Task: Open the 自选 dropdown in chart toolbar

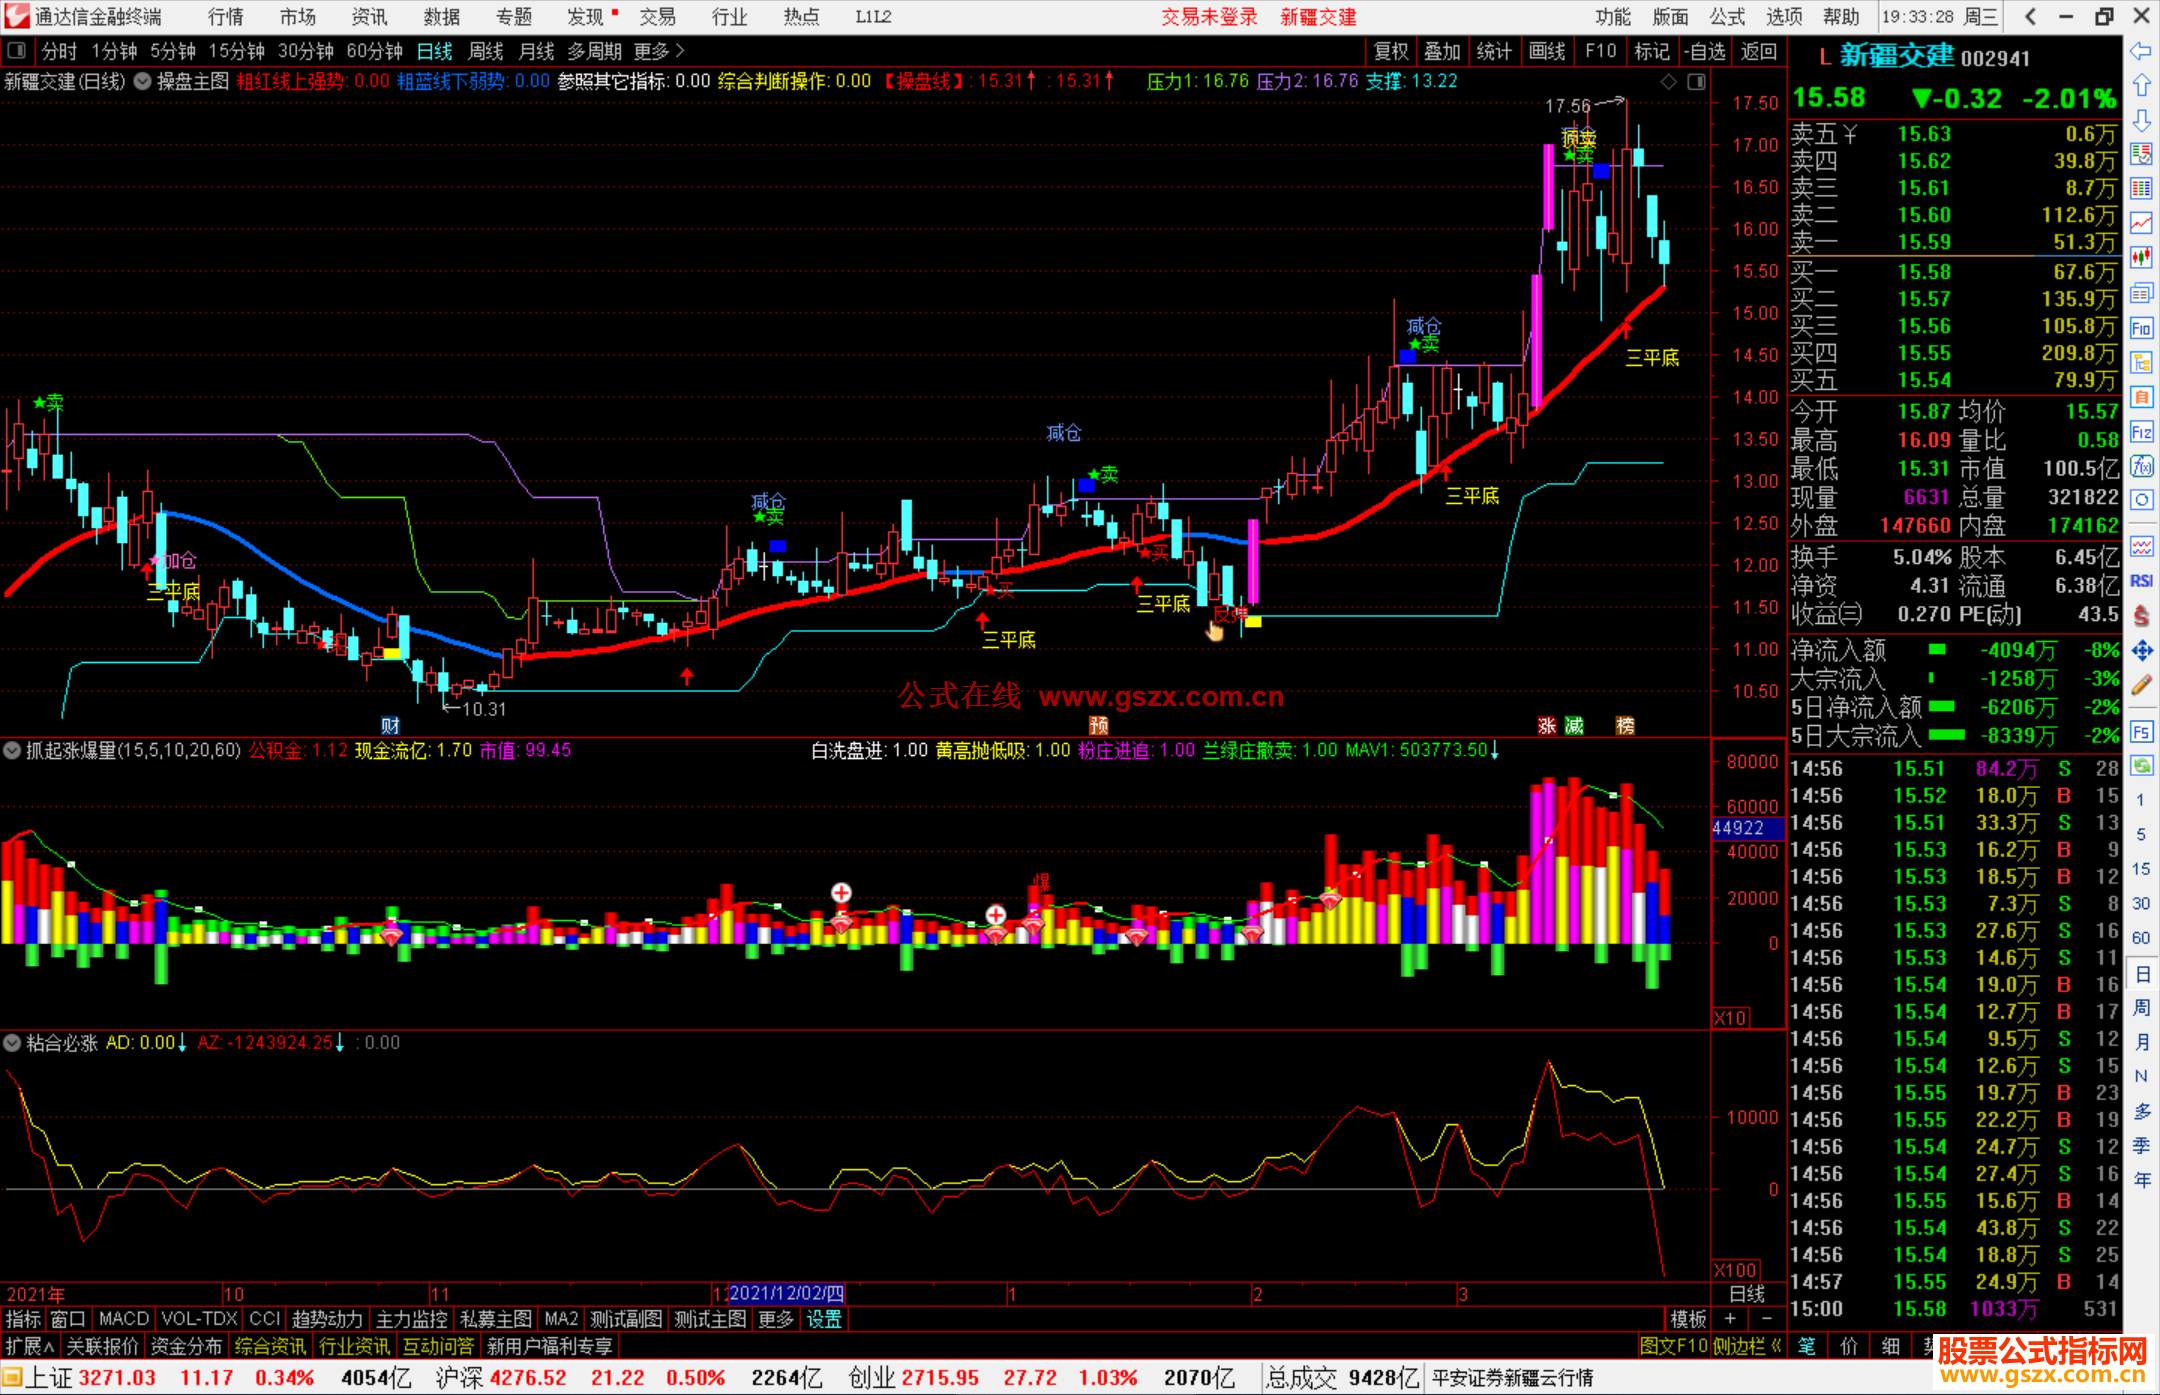Action: [1704, 51]
